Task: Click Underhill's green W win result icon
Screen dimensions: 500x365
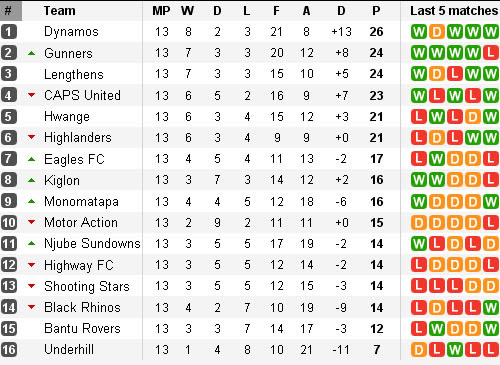Action: point(455,350)
